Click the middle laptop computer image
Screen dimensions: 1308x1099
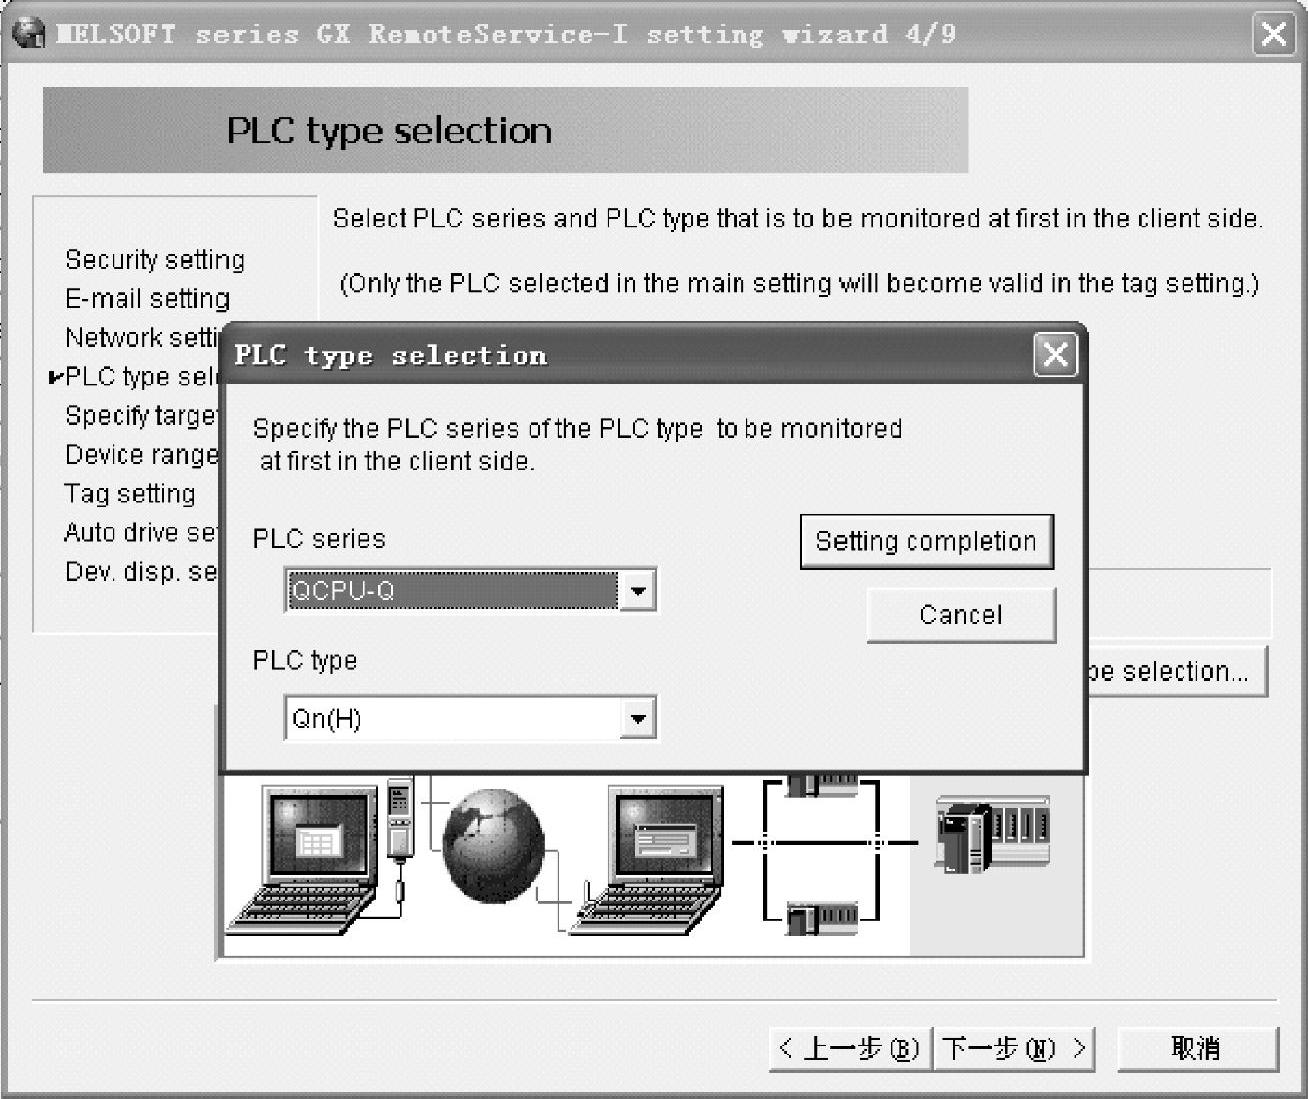(648, 862)
